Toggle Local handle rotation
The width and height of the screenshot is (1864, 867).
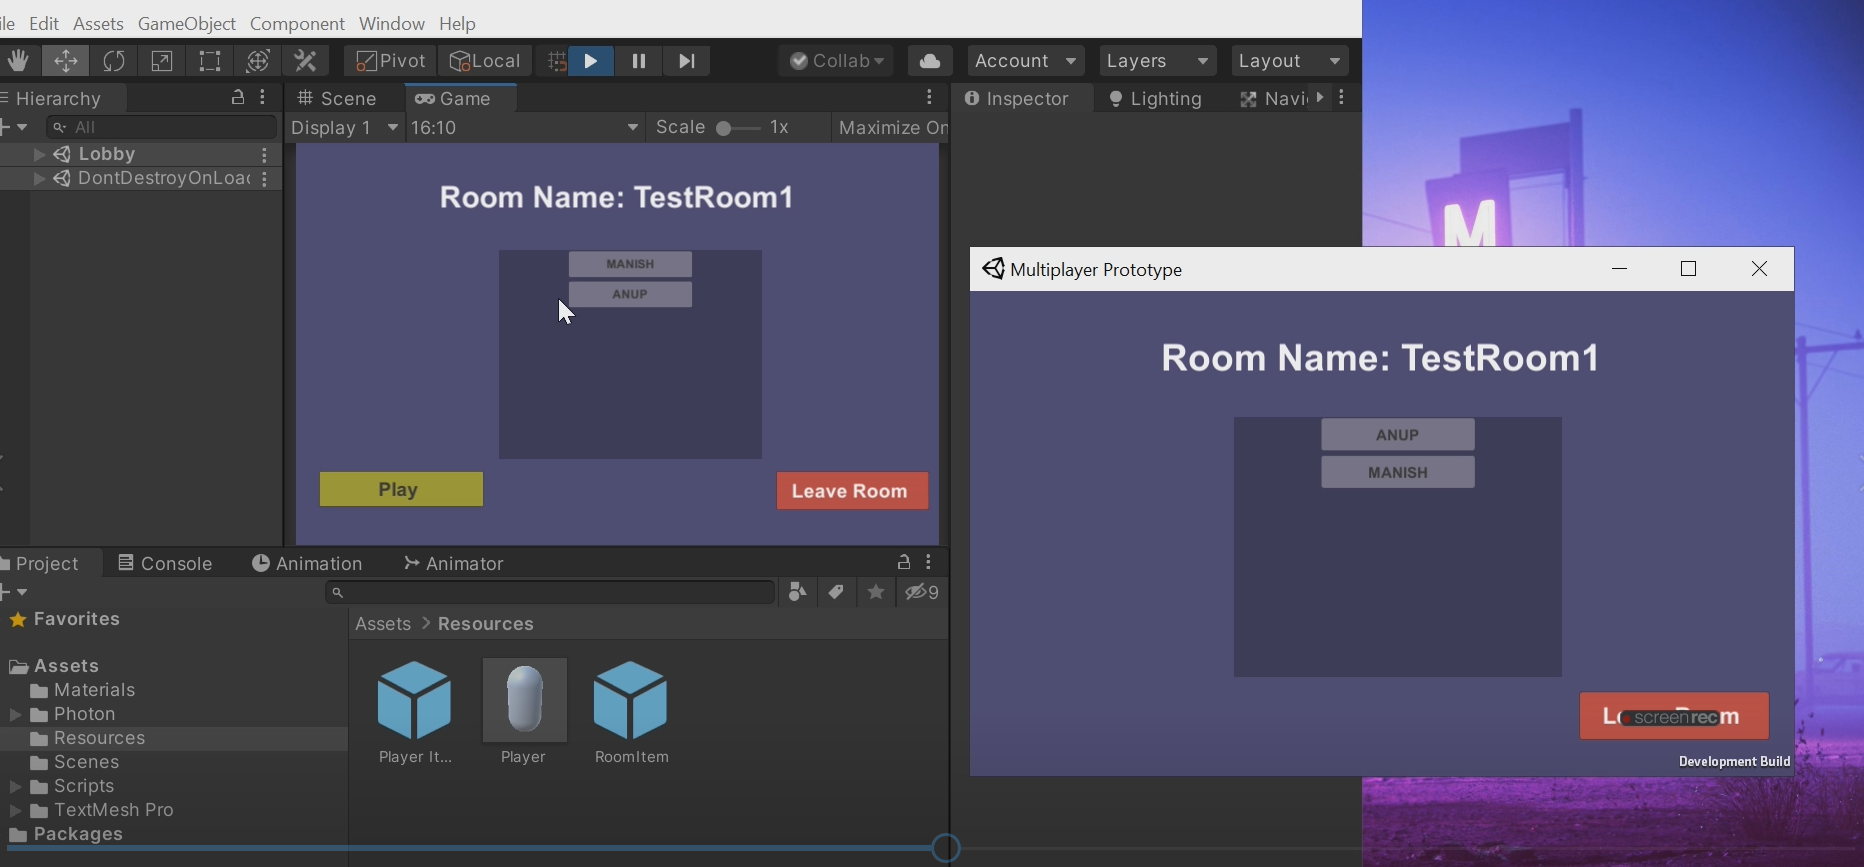tap(485, 61)
